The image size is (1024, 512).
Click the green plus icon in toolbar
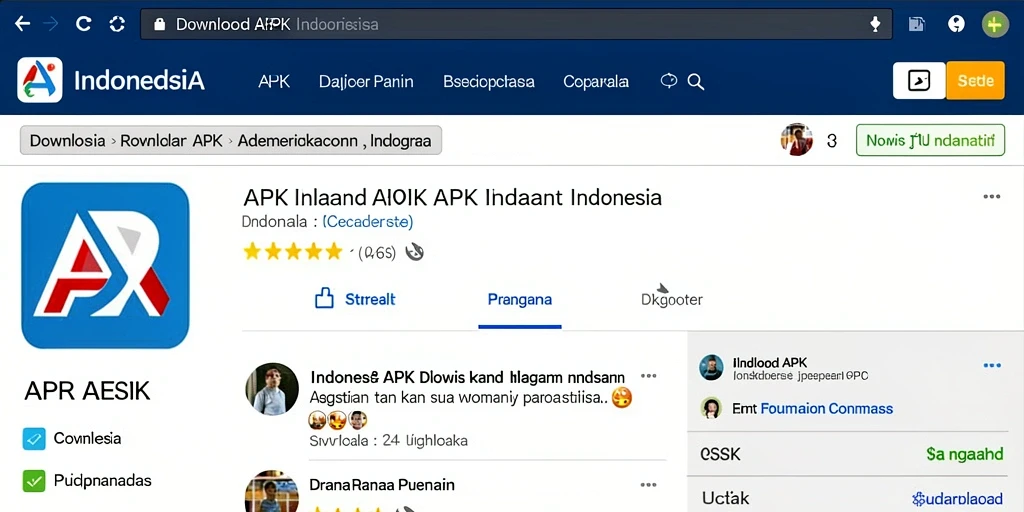(995, 25)
